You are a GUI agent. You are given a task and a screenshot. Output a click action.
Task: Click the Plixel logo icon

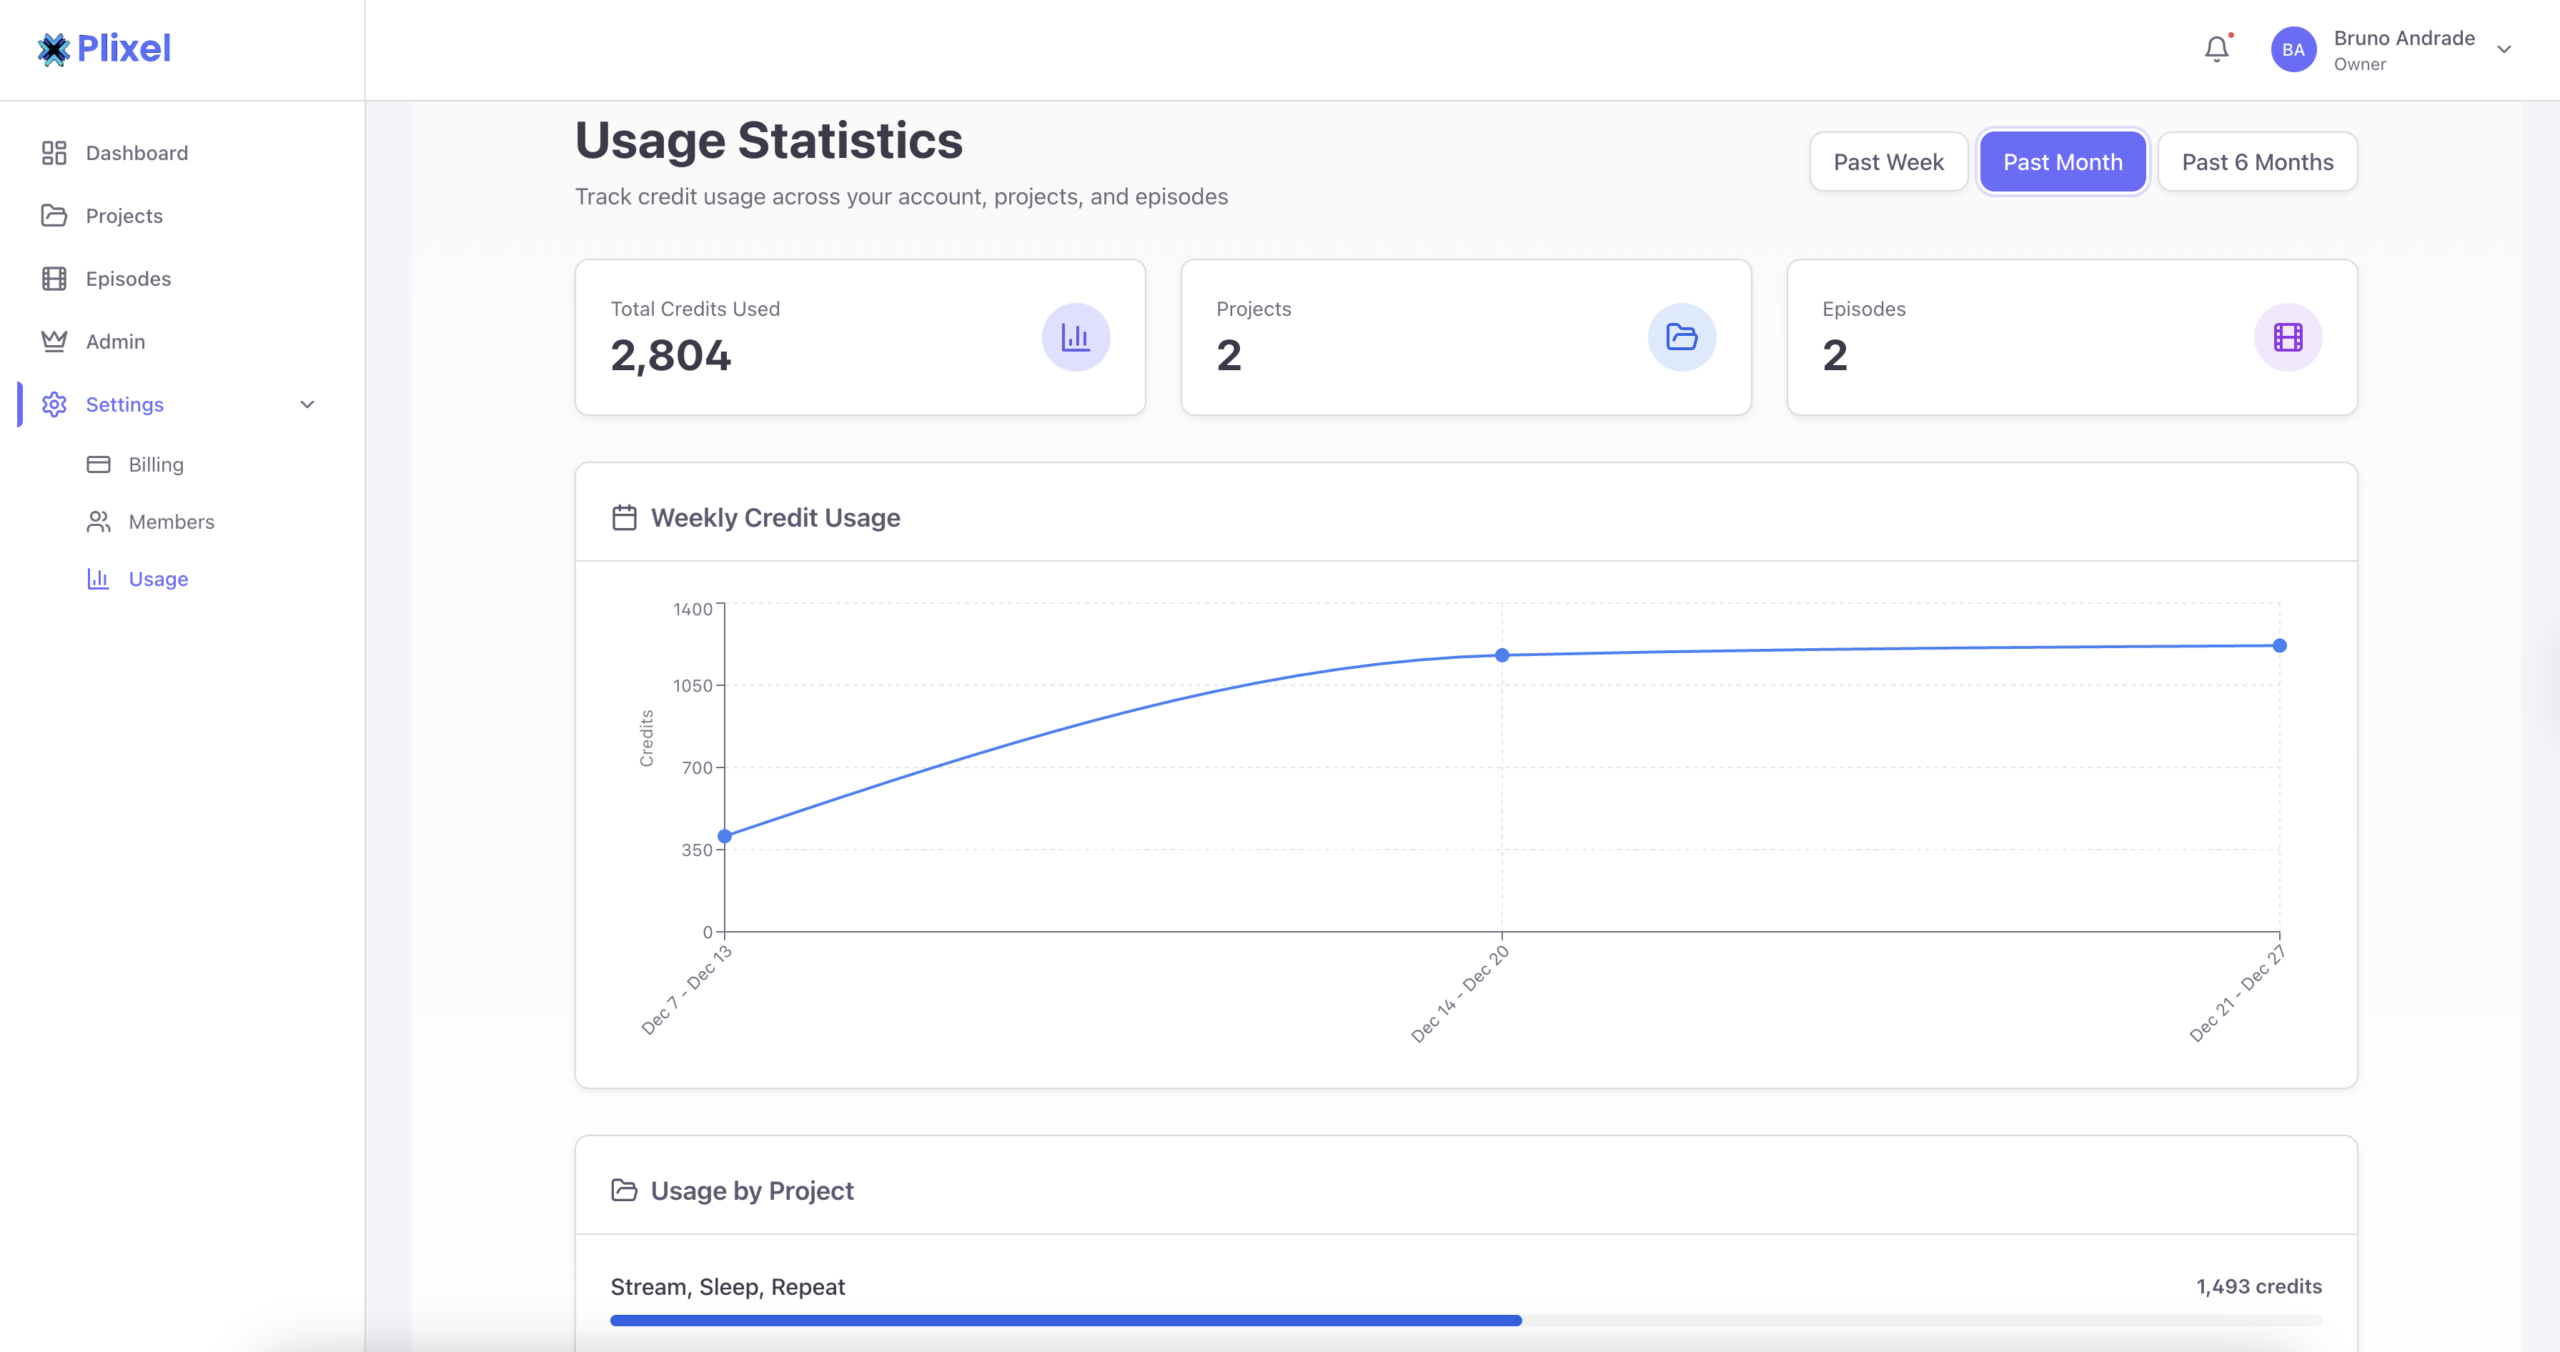53,49
